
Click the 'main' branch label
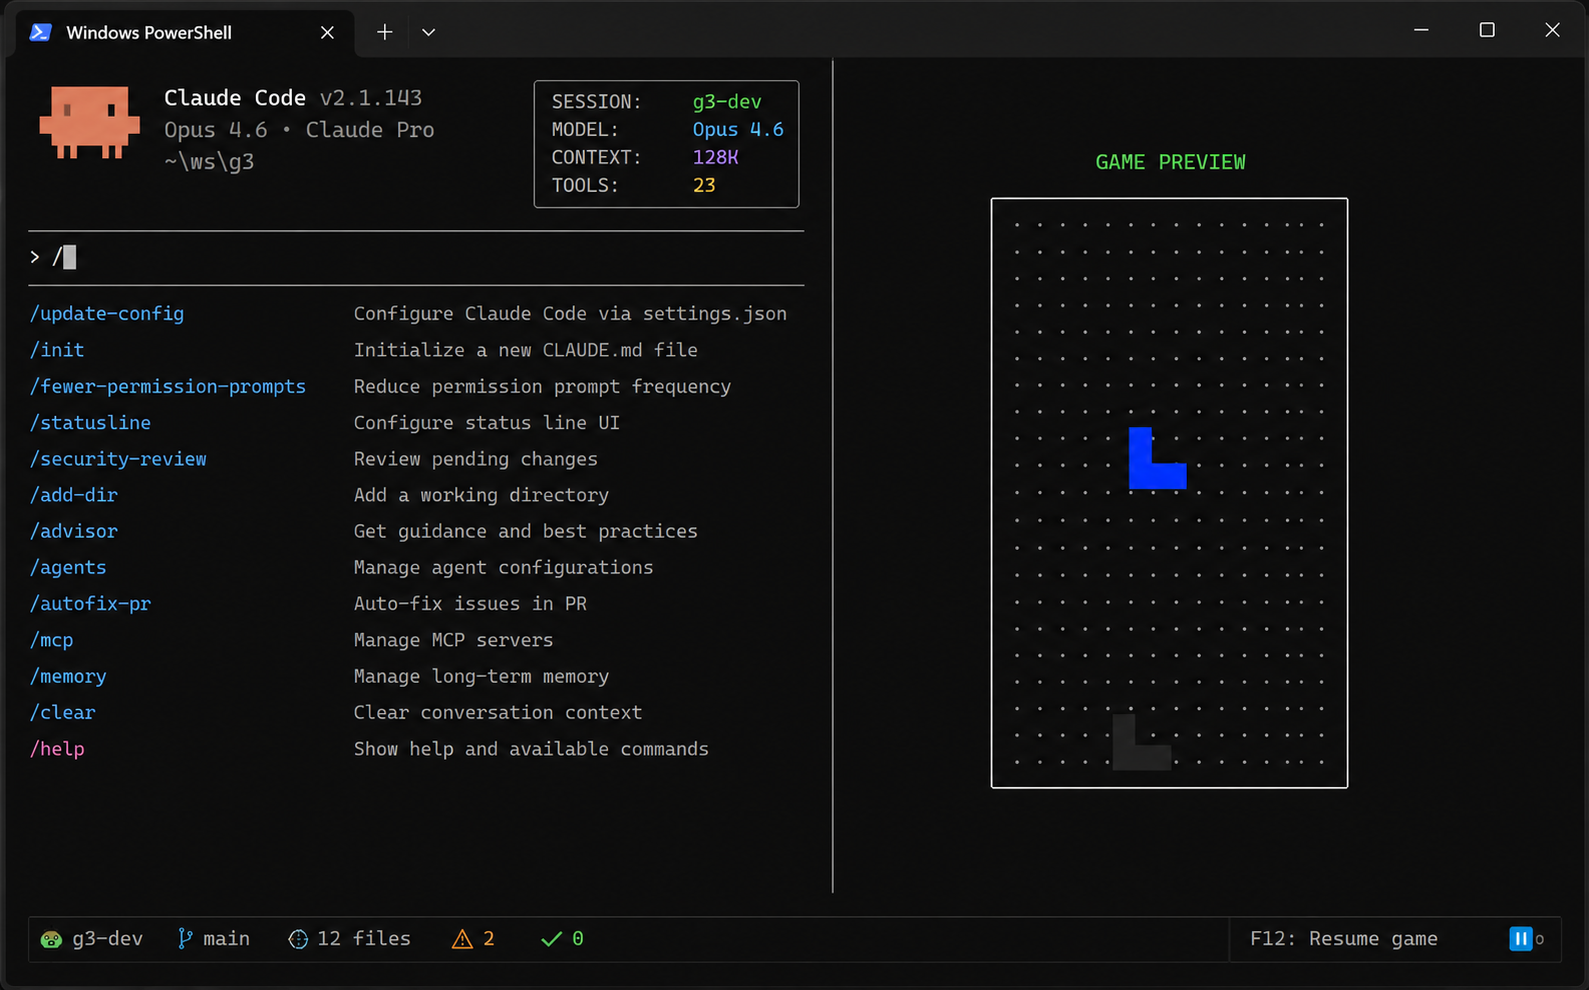226,939
